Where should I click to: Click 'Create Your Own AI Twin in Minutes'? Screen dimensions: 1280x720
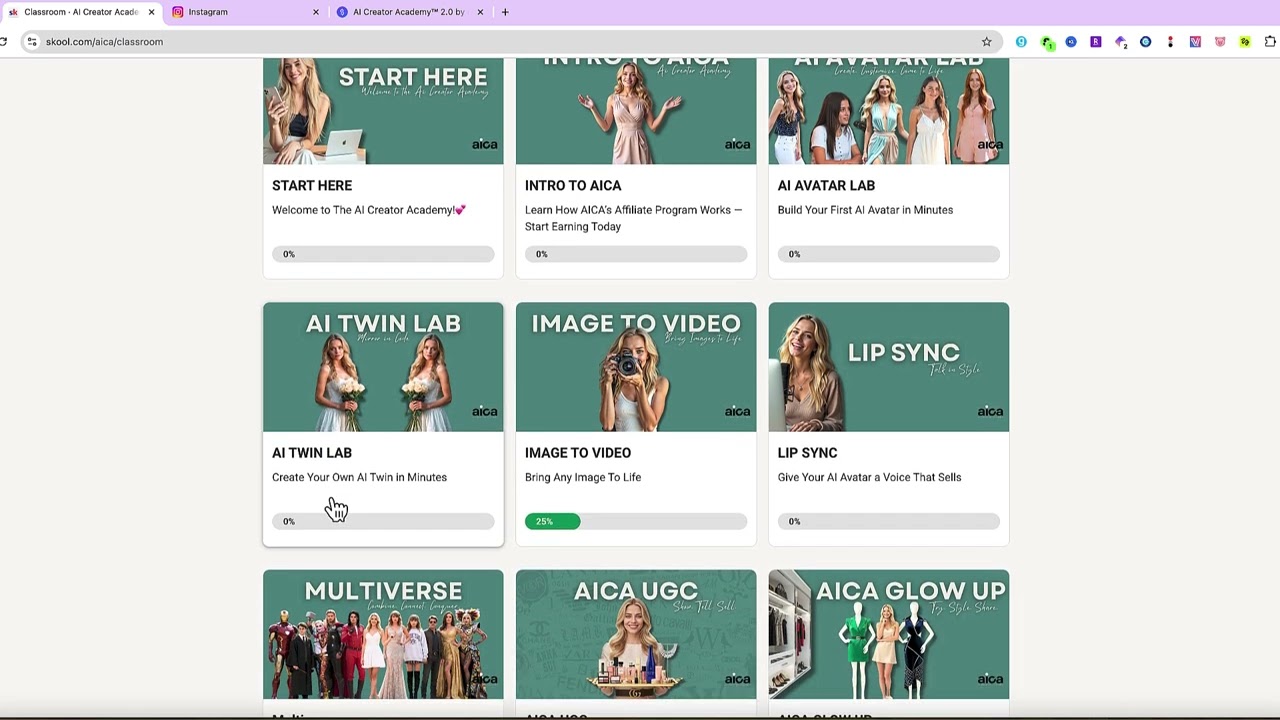359,477
